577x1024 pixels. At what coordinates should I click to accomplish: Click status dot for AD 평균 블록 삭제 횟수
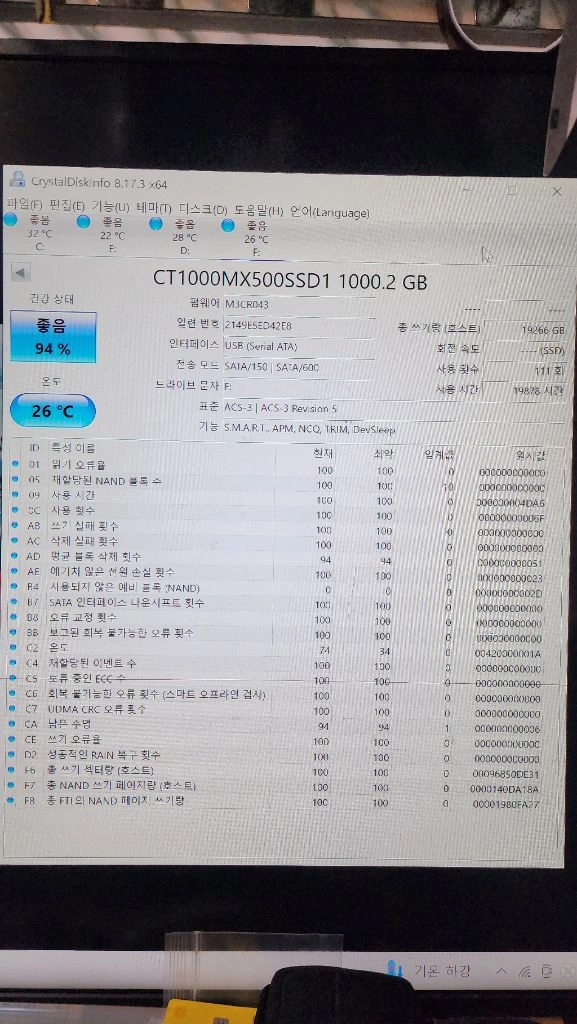coord(15,556)
